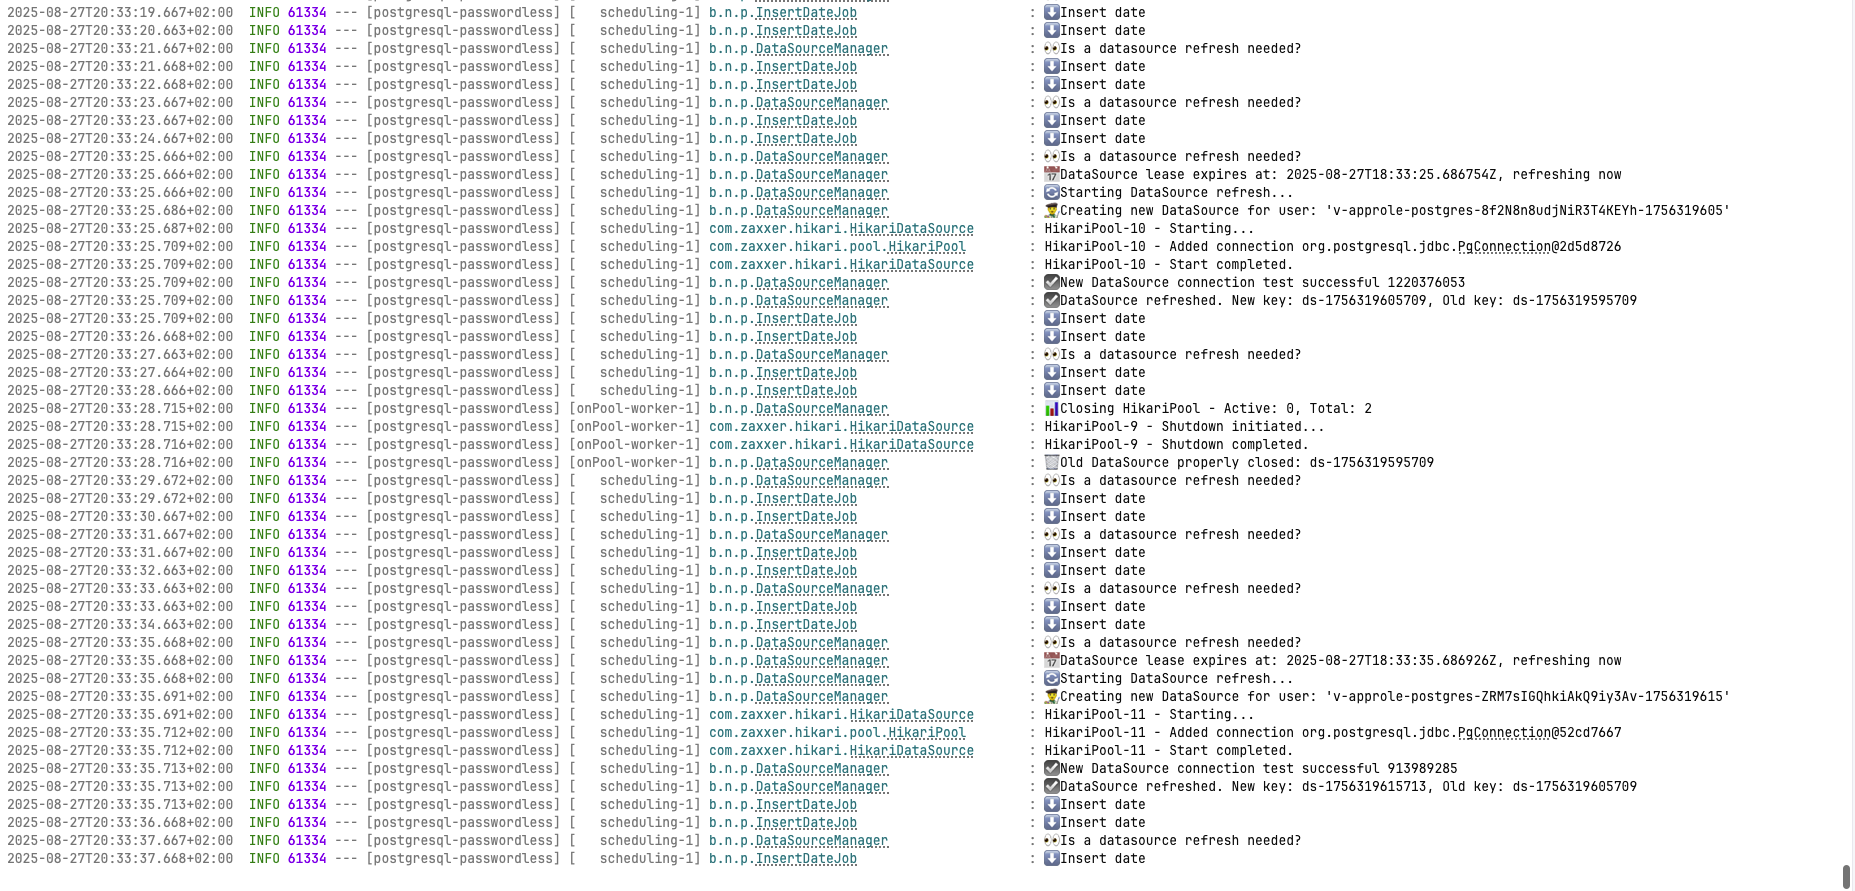Viewport: 1855px width, 891px height.
Task: Click timestamp 2025-08-27T20:33:28.715 on Closing HikariPool line
Action: 120,408
